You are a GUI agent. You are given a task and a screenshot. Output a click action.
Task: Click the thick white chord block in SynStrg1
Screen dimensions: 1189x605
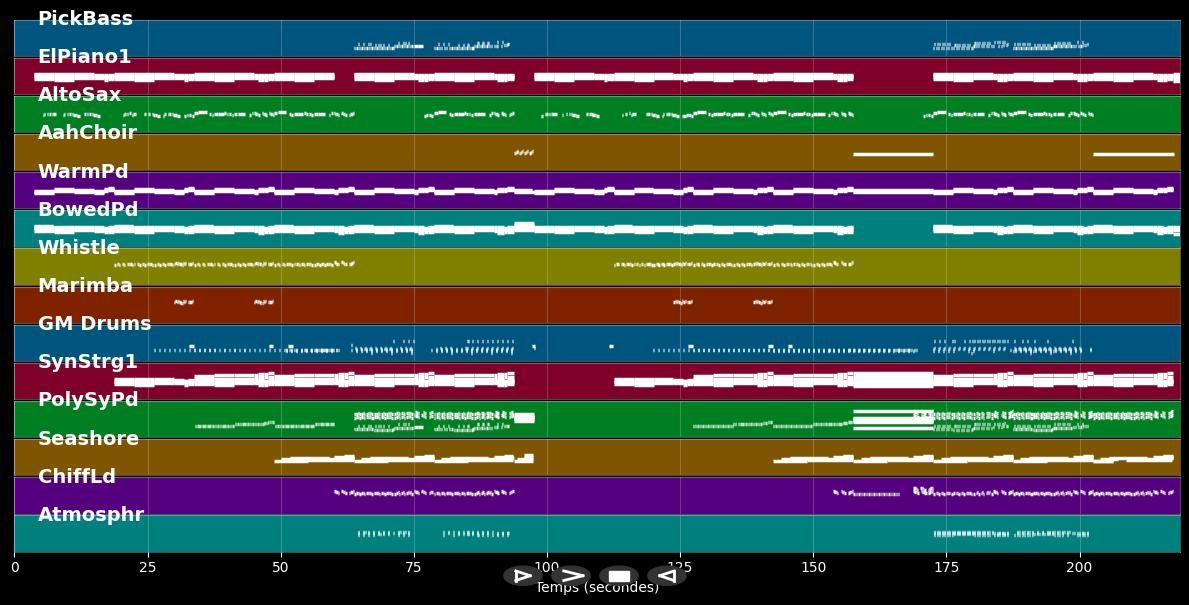(x=892, y=380)
